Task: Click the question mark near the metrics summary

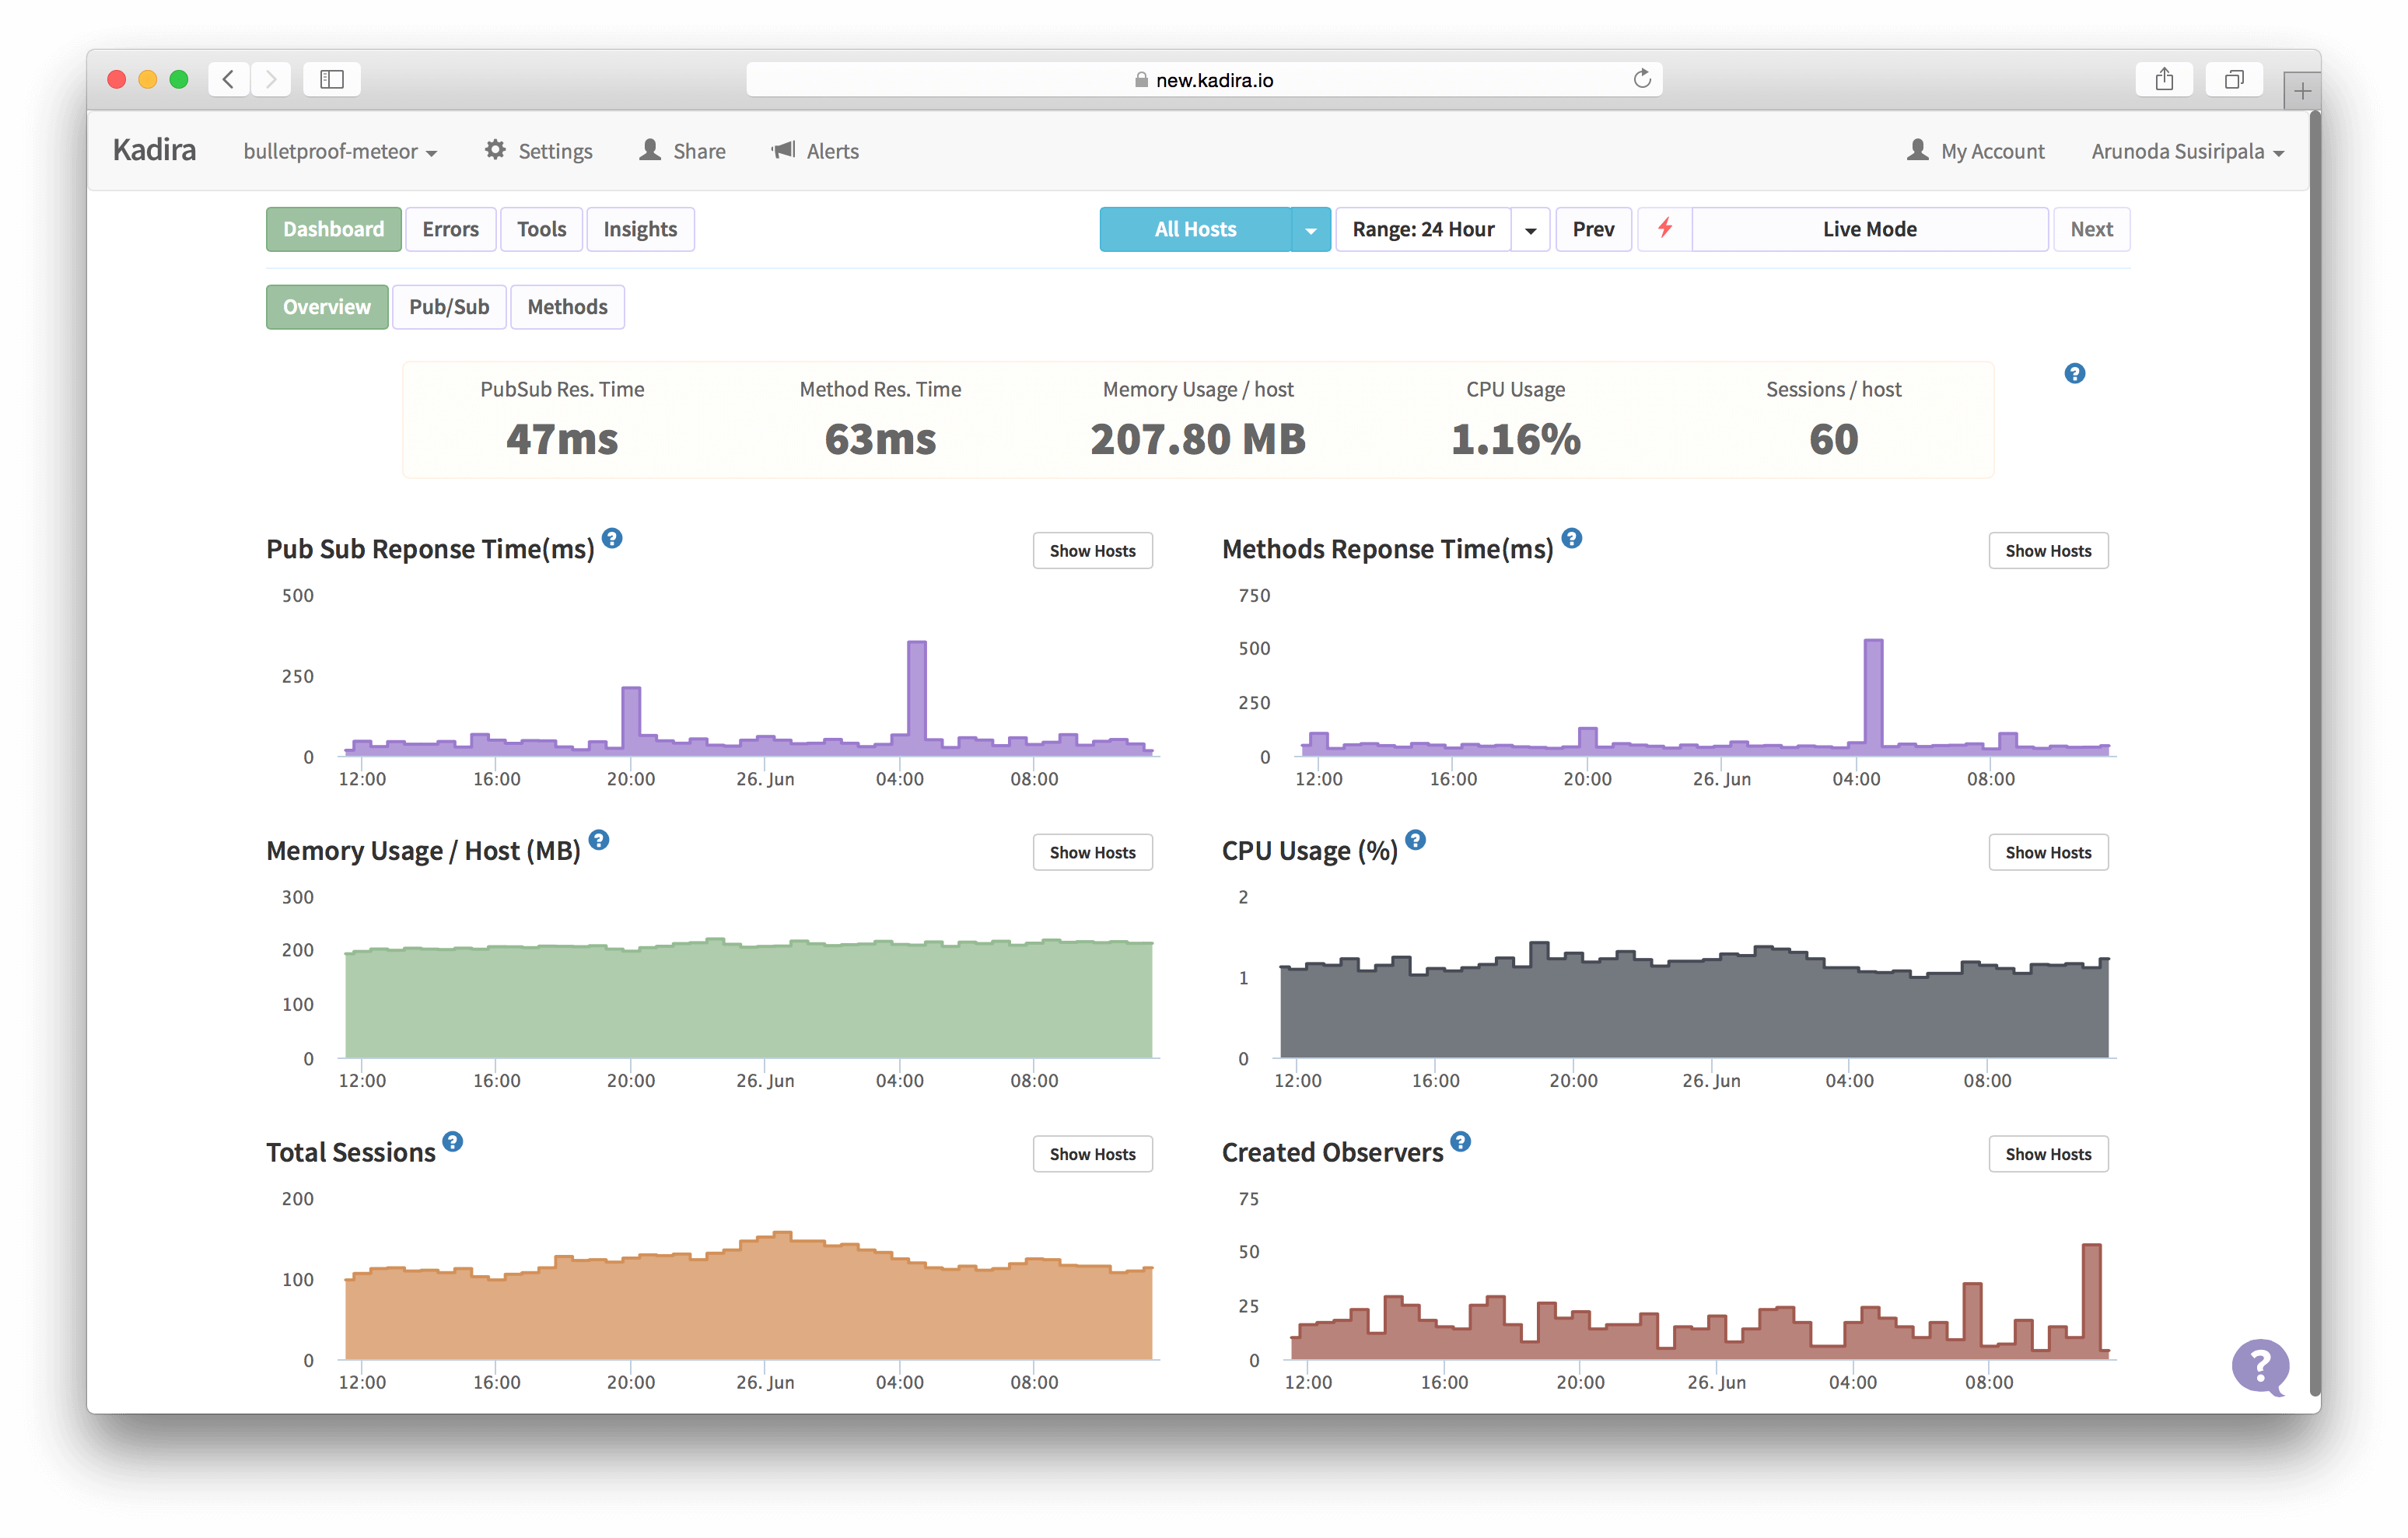Action: pos(2074,373)
